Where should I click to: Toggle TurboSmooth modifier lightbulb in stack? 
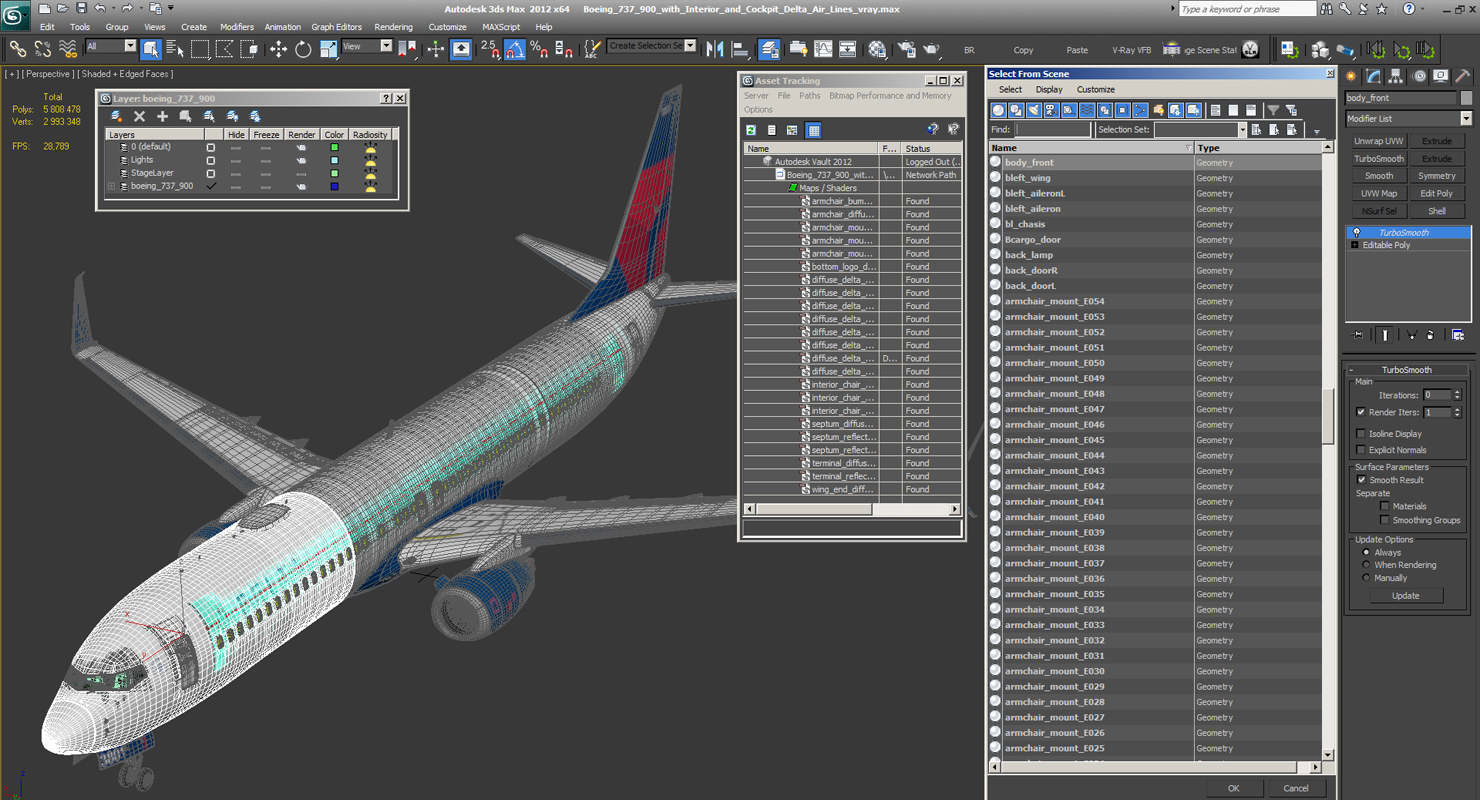pos(1356,232)
